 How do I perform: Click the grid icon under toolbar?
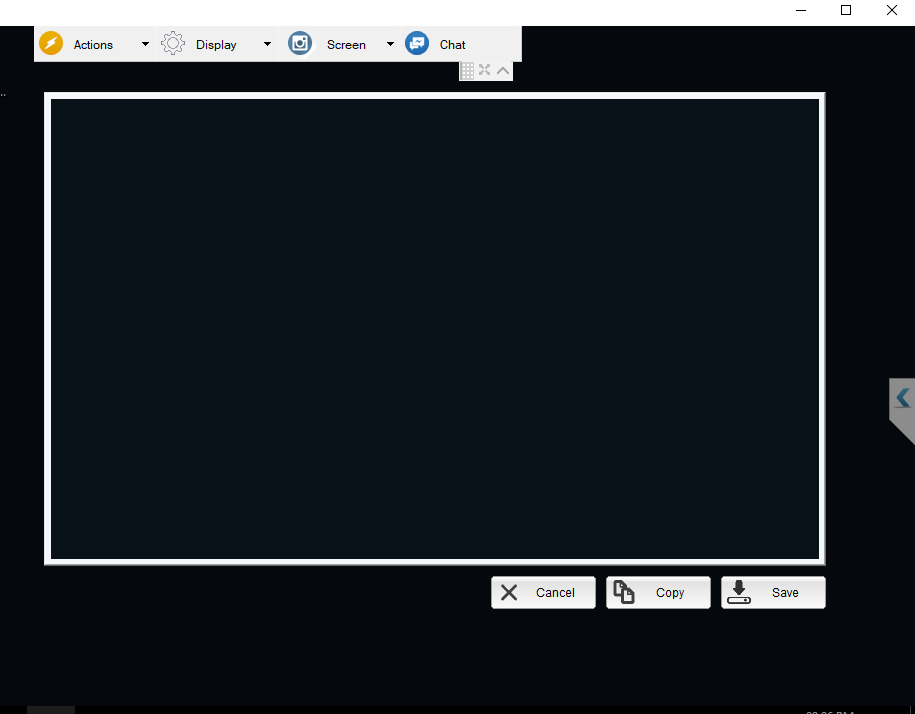(467, 71)
